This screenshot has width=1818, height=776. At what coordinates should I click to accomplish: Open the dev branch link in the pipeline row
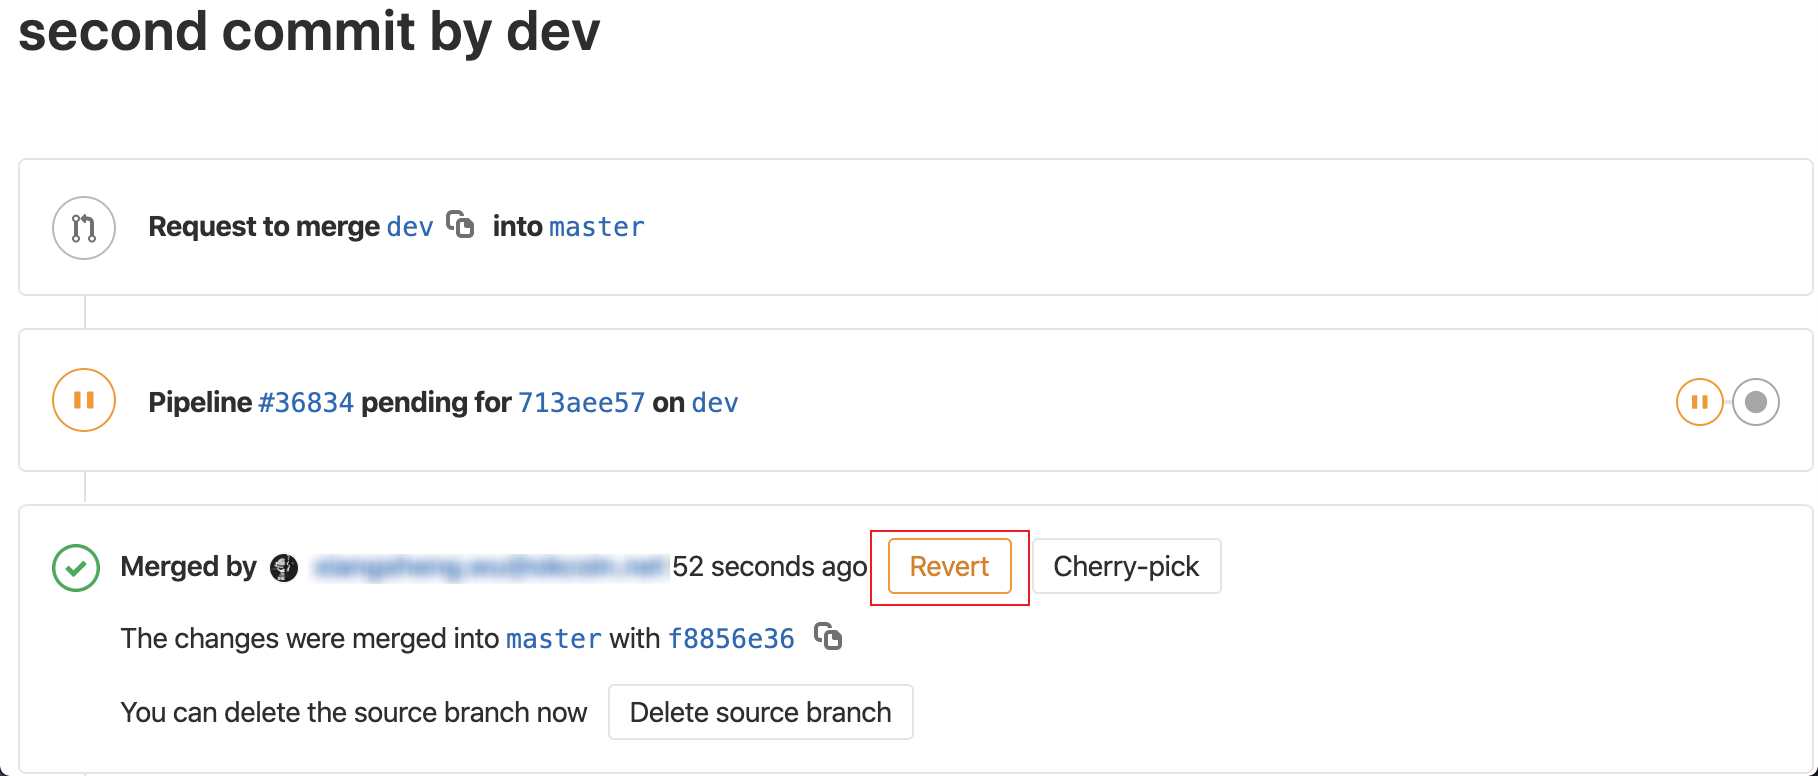[x=715, y=403]
